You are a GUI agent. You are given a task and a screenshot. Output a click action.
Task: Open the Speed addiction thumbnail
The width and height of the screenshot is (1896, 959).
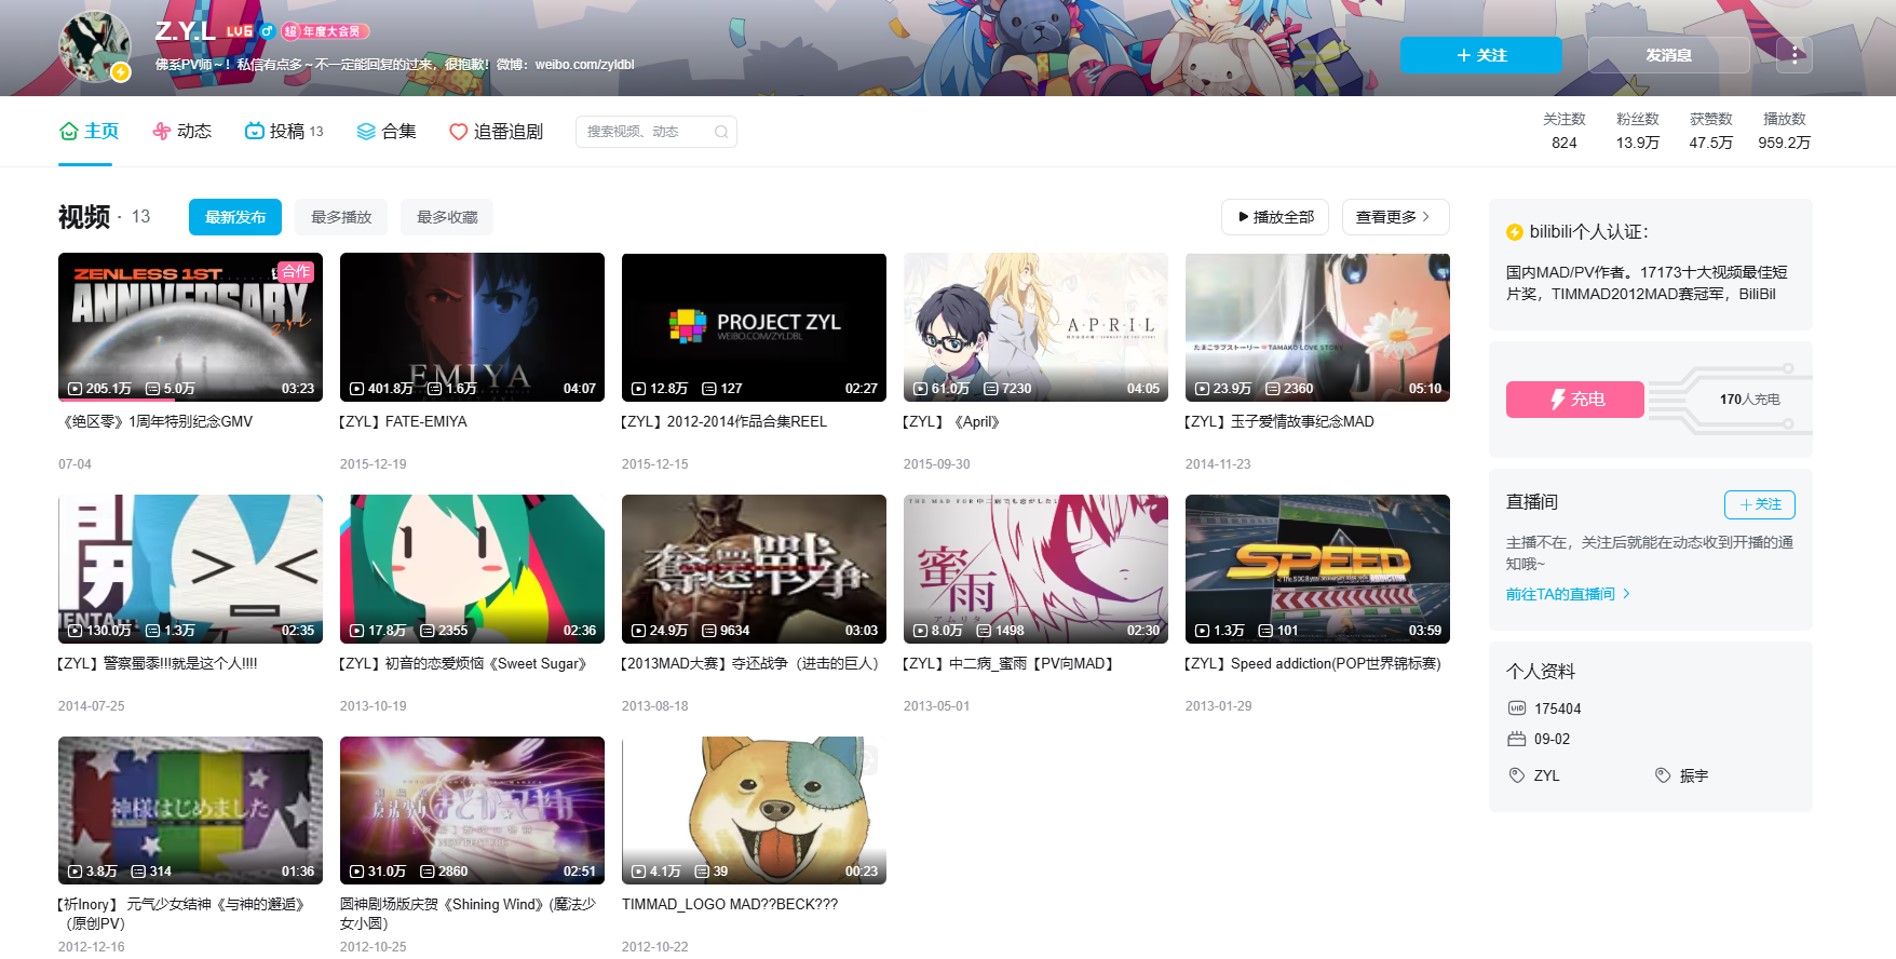tap(1317, 569)
